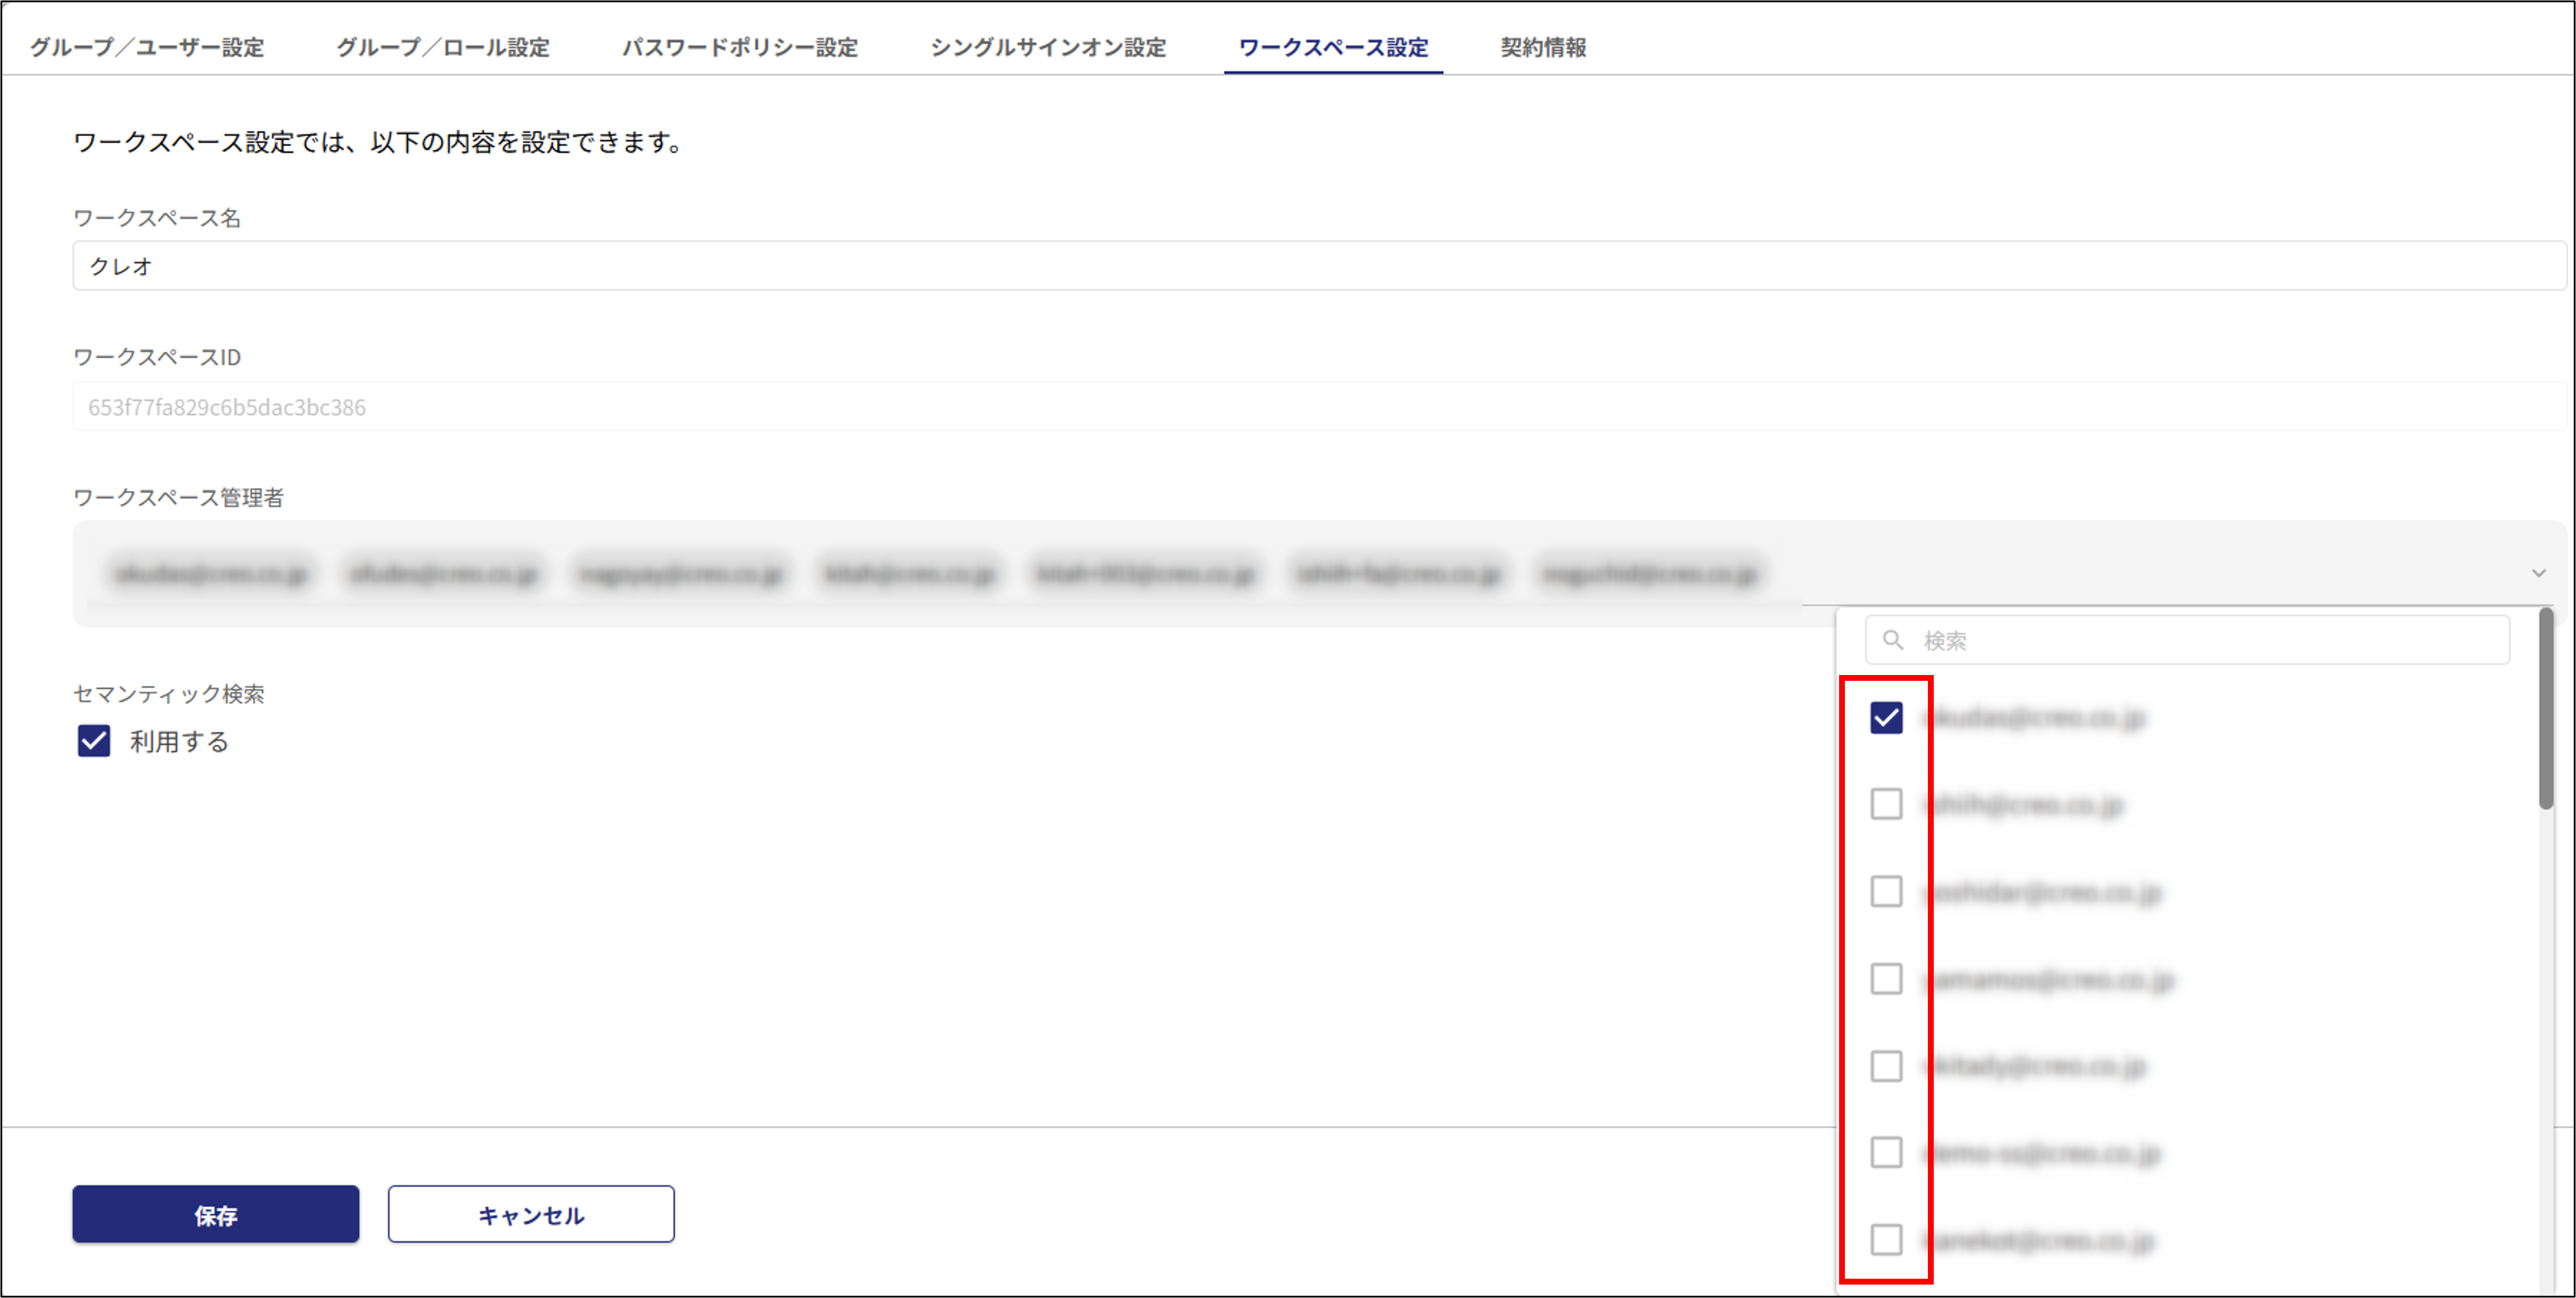Switch to グループ／ロール設定 tab
This screenshot has height=1298, width=2576.
[x=443, y=47]
